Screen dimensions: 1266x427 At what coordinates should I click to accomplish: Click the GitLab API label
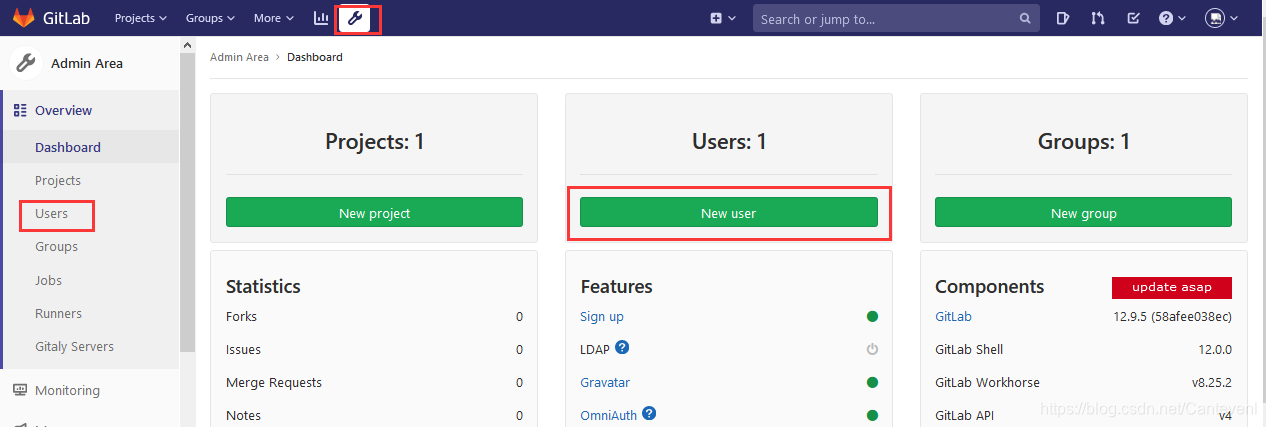click(964, 415)
